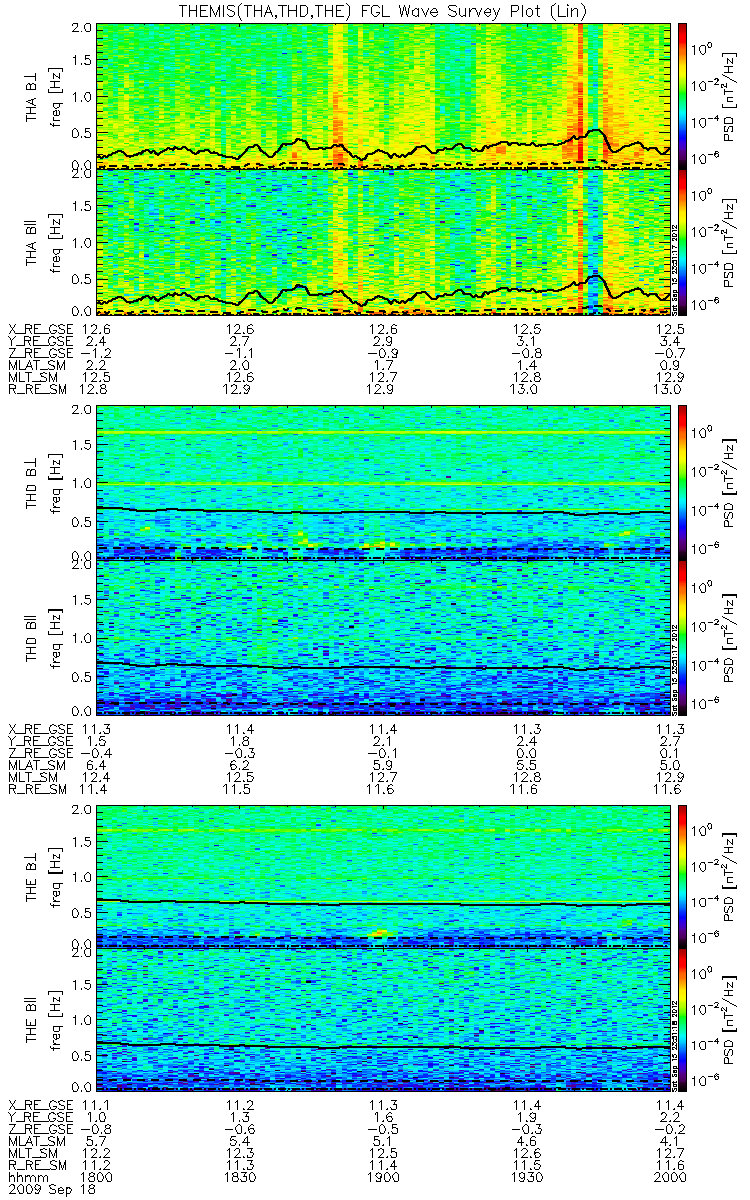Click the yellow 1.0 Hz line in THD B⊥ panel
The image size is (750, 1200).
(383, 484)
